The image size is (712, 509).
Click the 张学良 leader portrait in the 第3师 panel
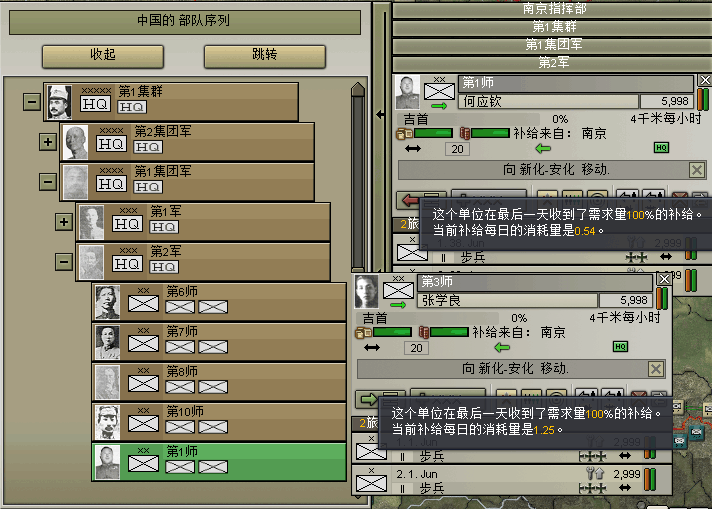click(366, 291)
